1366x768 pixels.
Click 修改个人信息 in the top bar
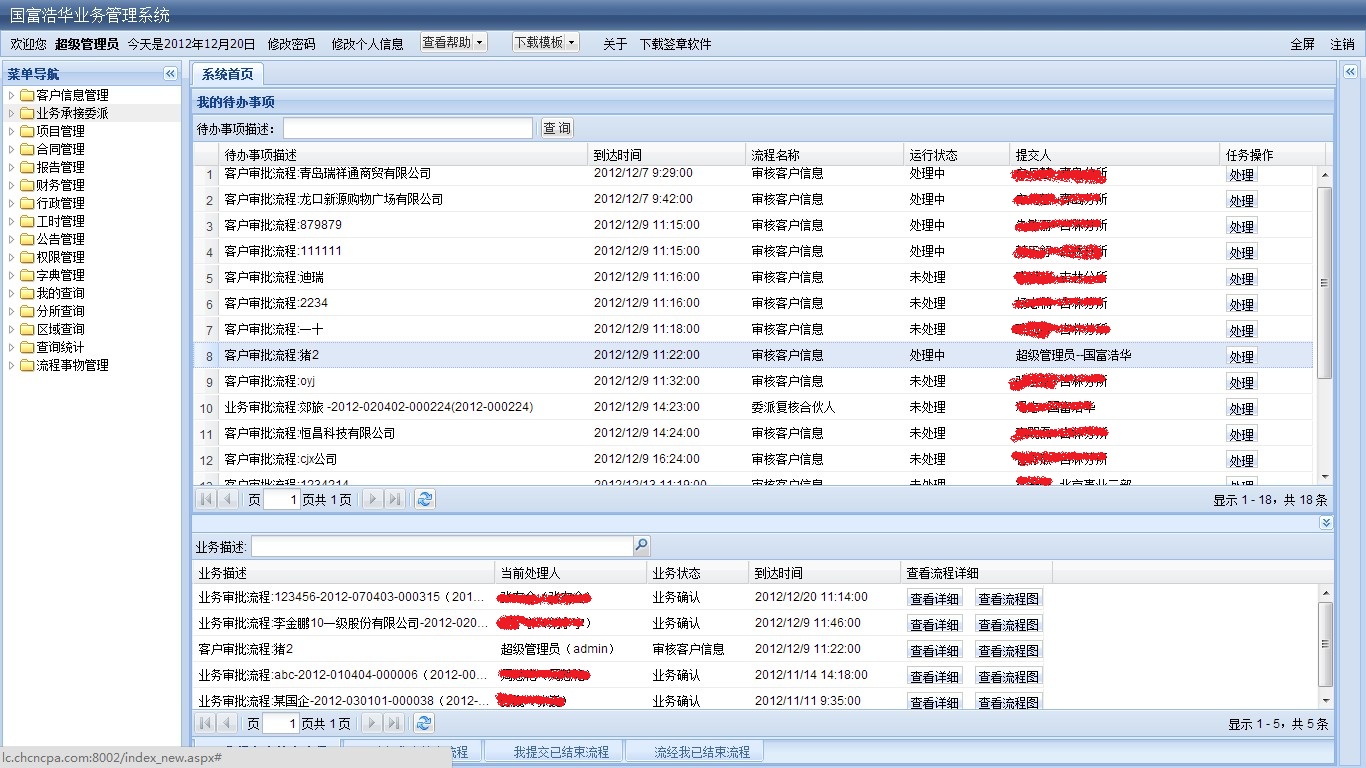[367, 44]
